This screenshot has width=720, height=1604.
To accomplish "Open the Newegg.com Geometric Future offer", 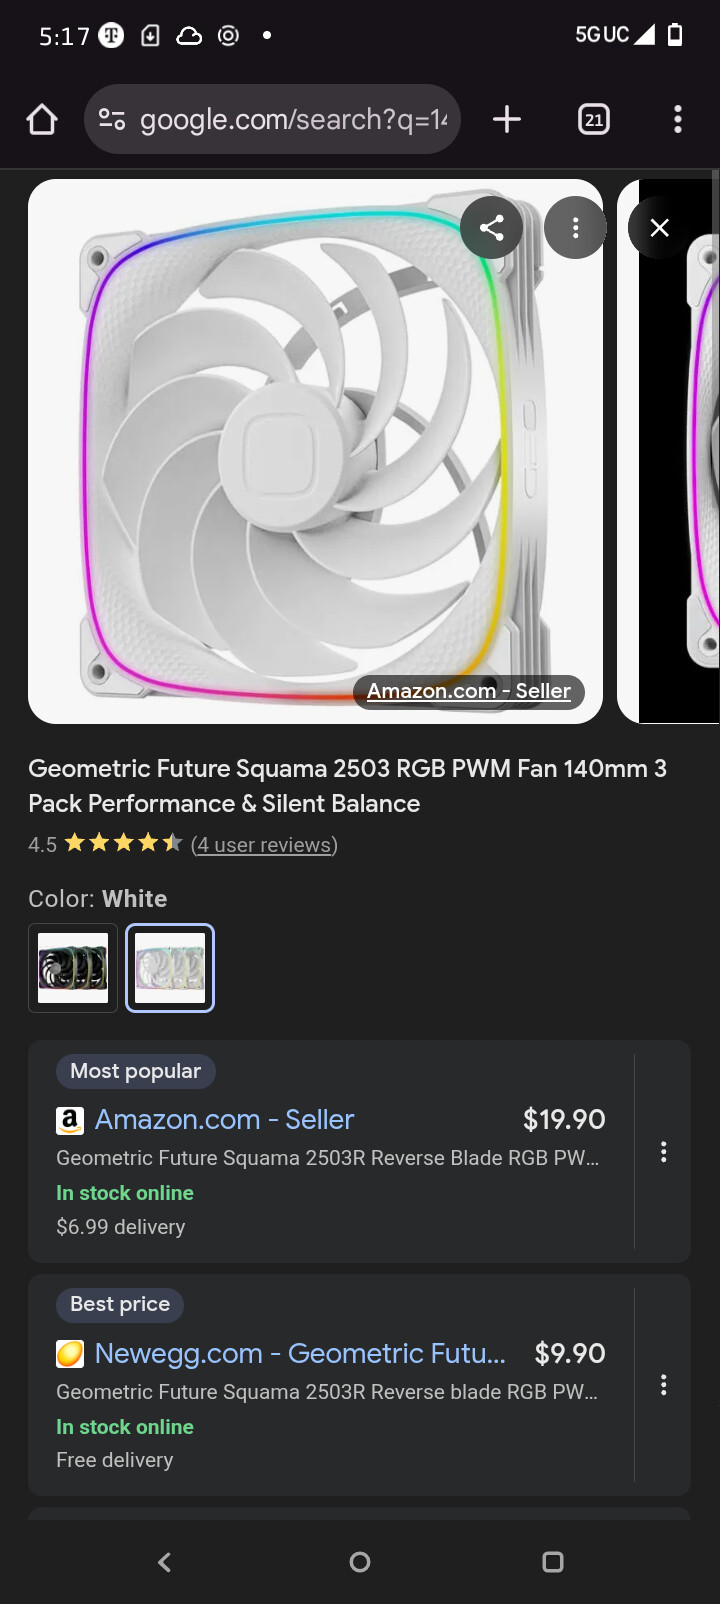I will [x=300, y=1354].
